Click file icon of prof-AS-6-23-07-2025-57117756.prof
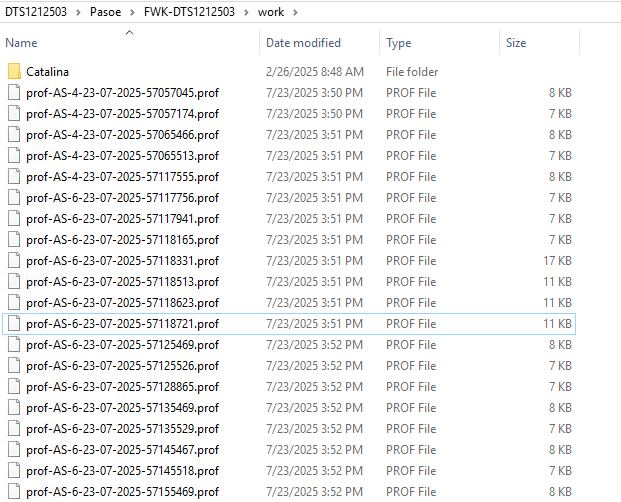 pos(14,198)
